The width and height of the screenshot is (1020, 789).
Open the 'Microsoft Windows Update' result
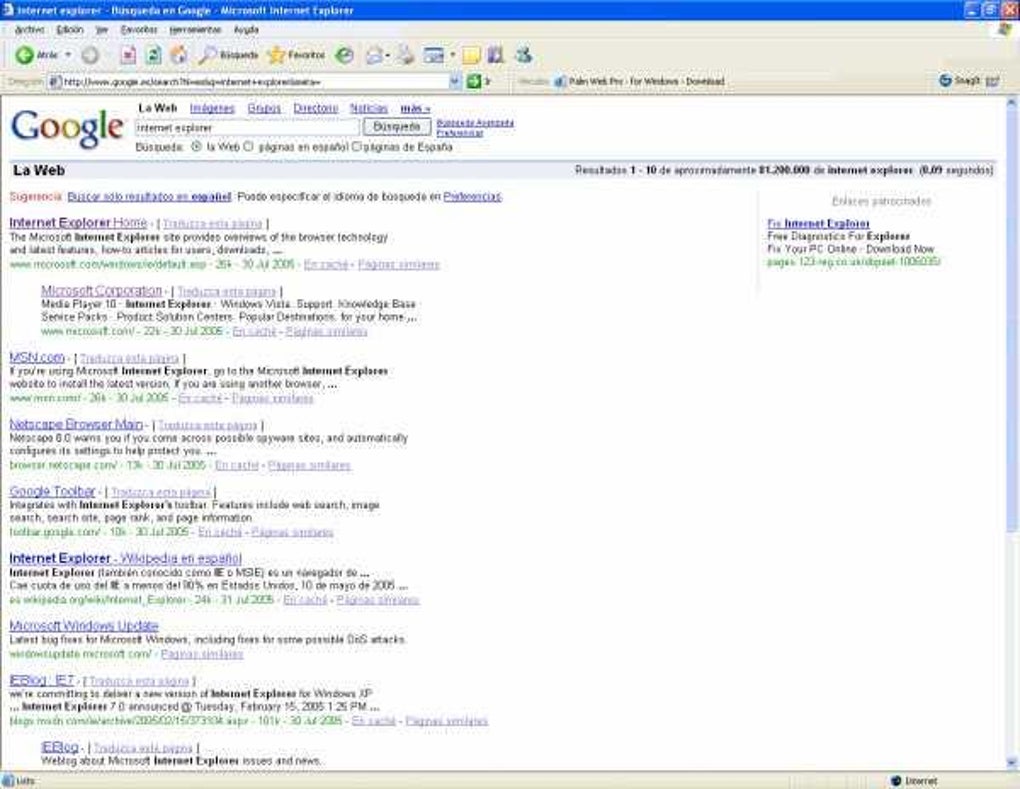coord(84,626)
